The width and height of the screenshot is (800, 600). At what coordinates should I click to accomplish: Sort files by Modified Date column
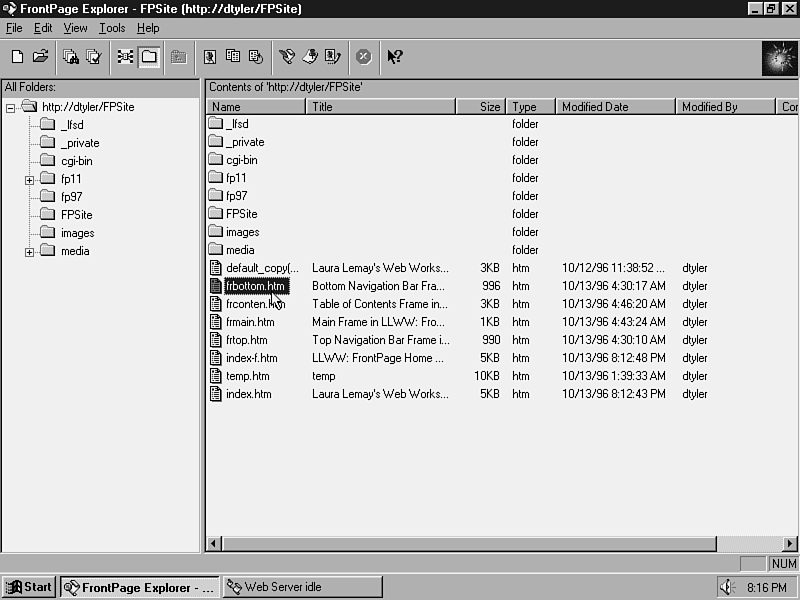(x=615, y=107)
